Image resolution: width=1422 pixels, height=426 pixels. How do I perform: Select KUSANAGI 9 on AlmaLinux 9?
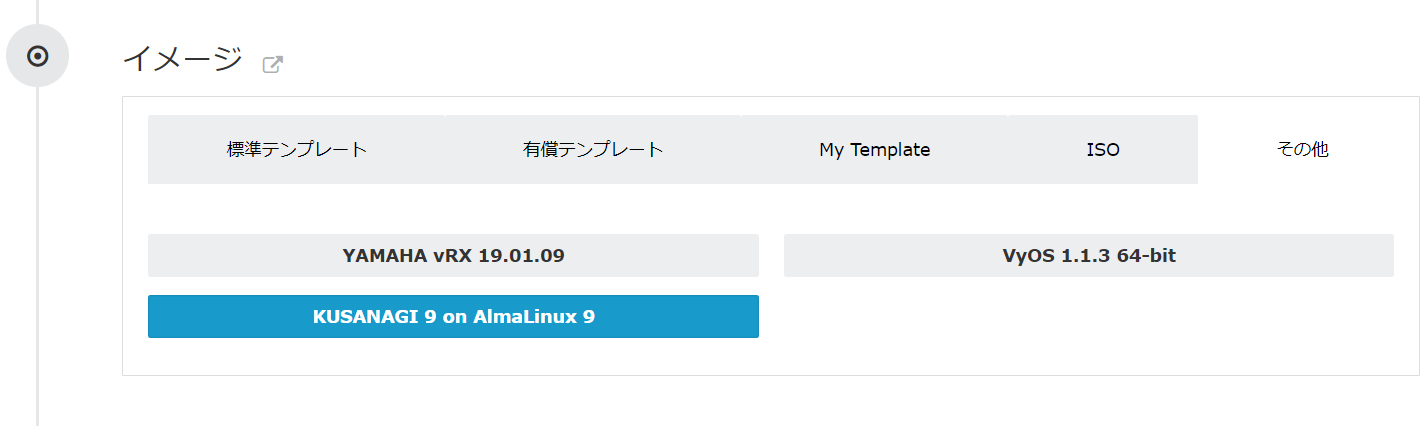point(453,317)
